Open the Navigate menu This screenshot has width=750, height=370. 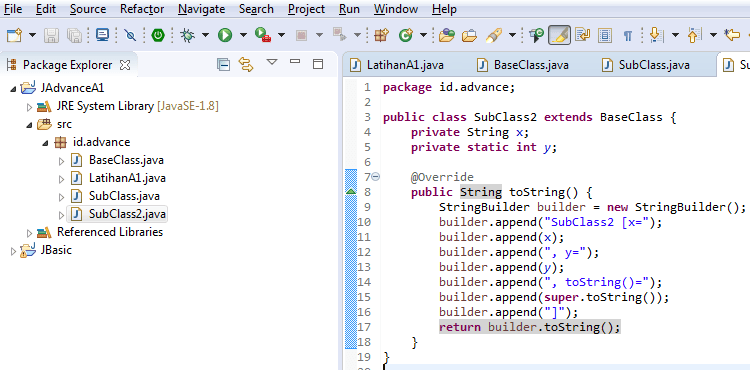click(201, 9)
